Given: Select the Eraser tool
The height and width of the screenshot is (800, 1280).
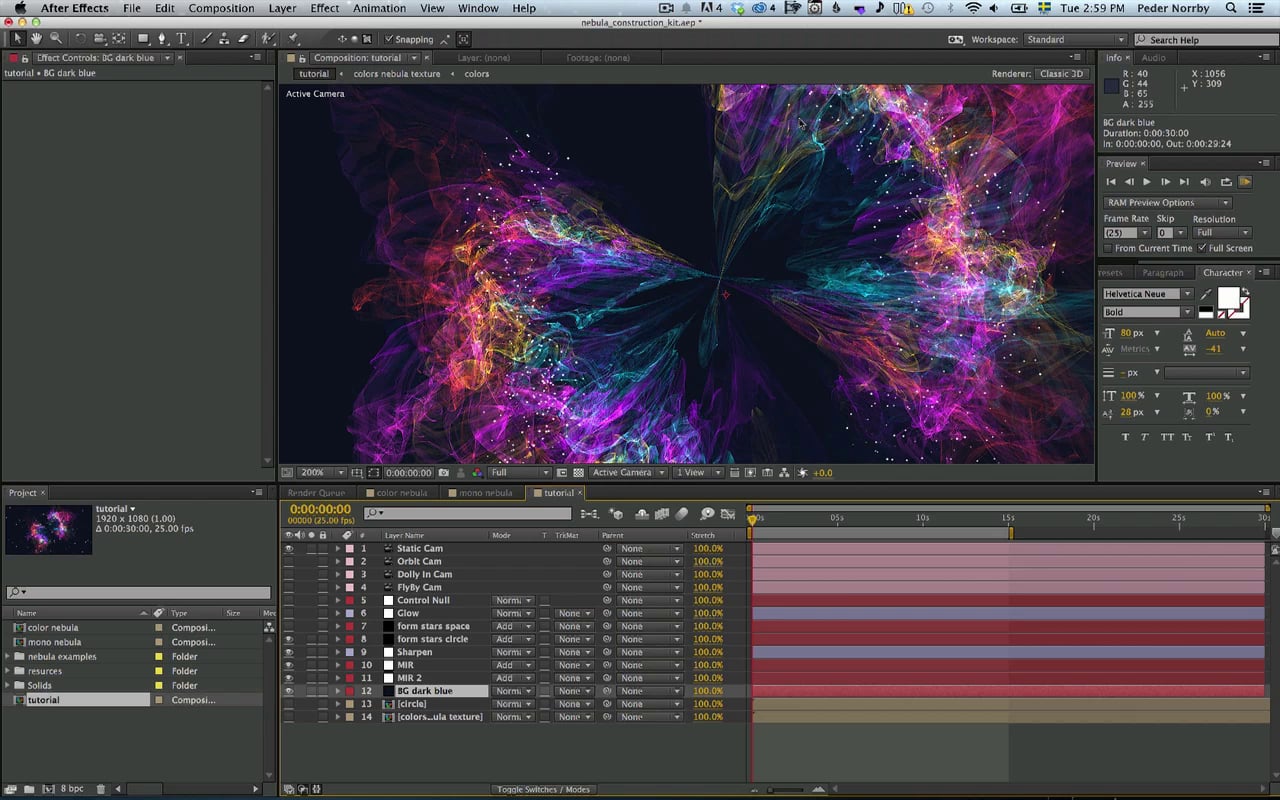Looking at the screenshot, I should coord(243,39).
